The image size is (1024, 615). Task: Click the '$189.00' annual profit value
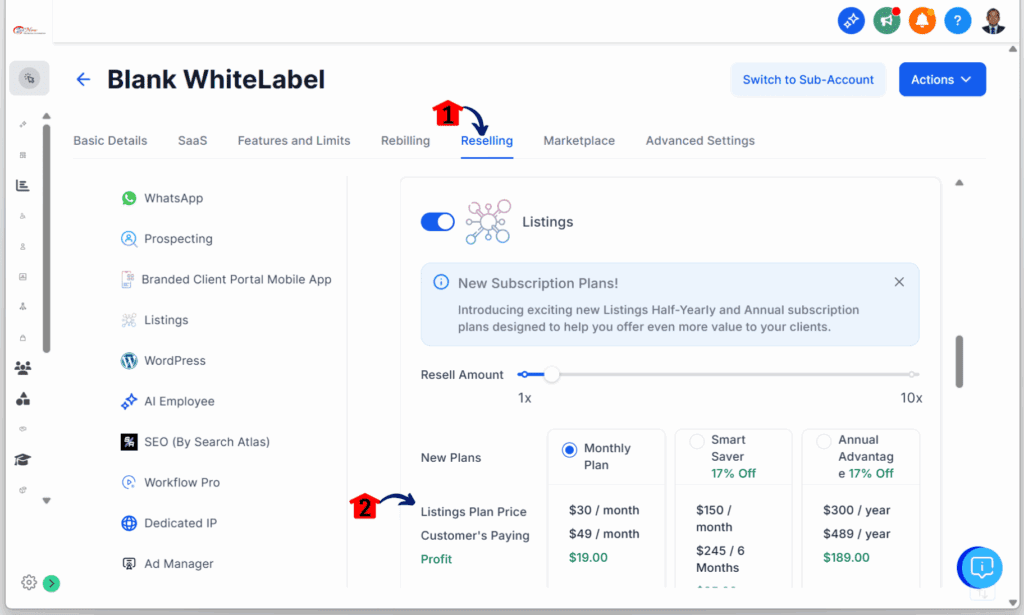[x=846, y=558]
